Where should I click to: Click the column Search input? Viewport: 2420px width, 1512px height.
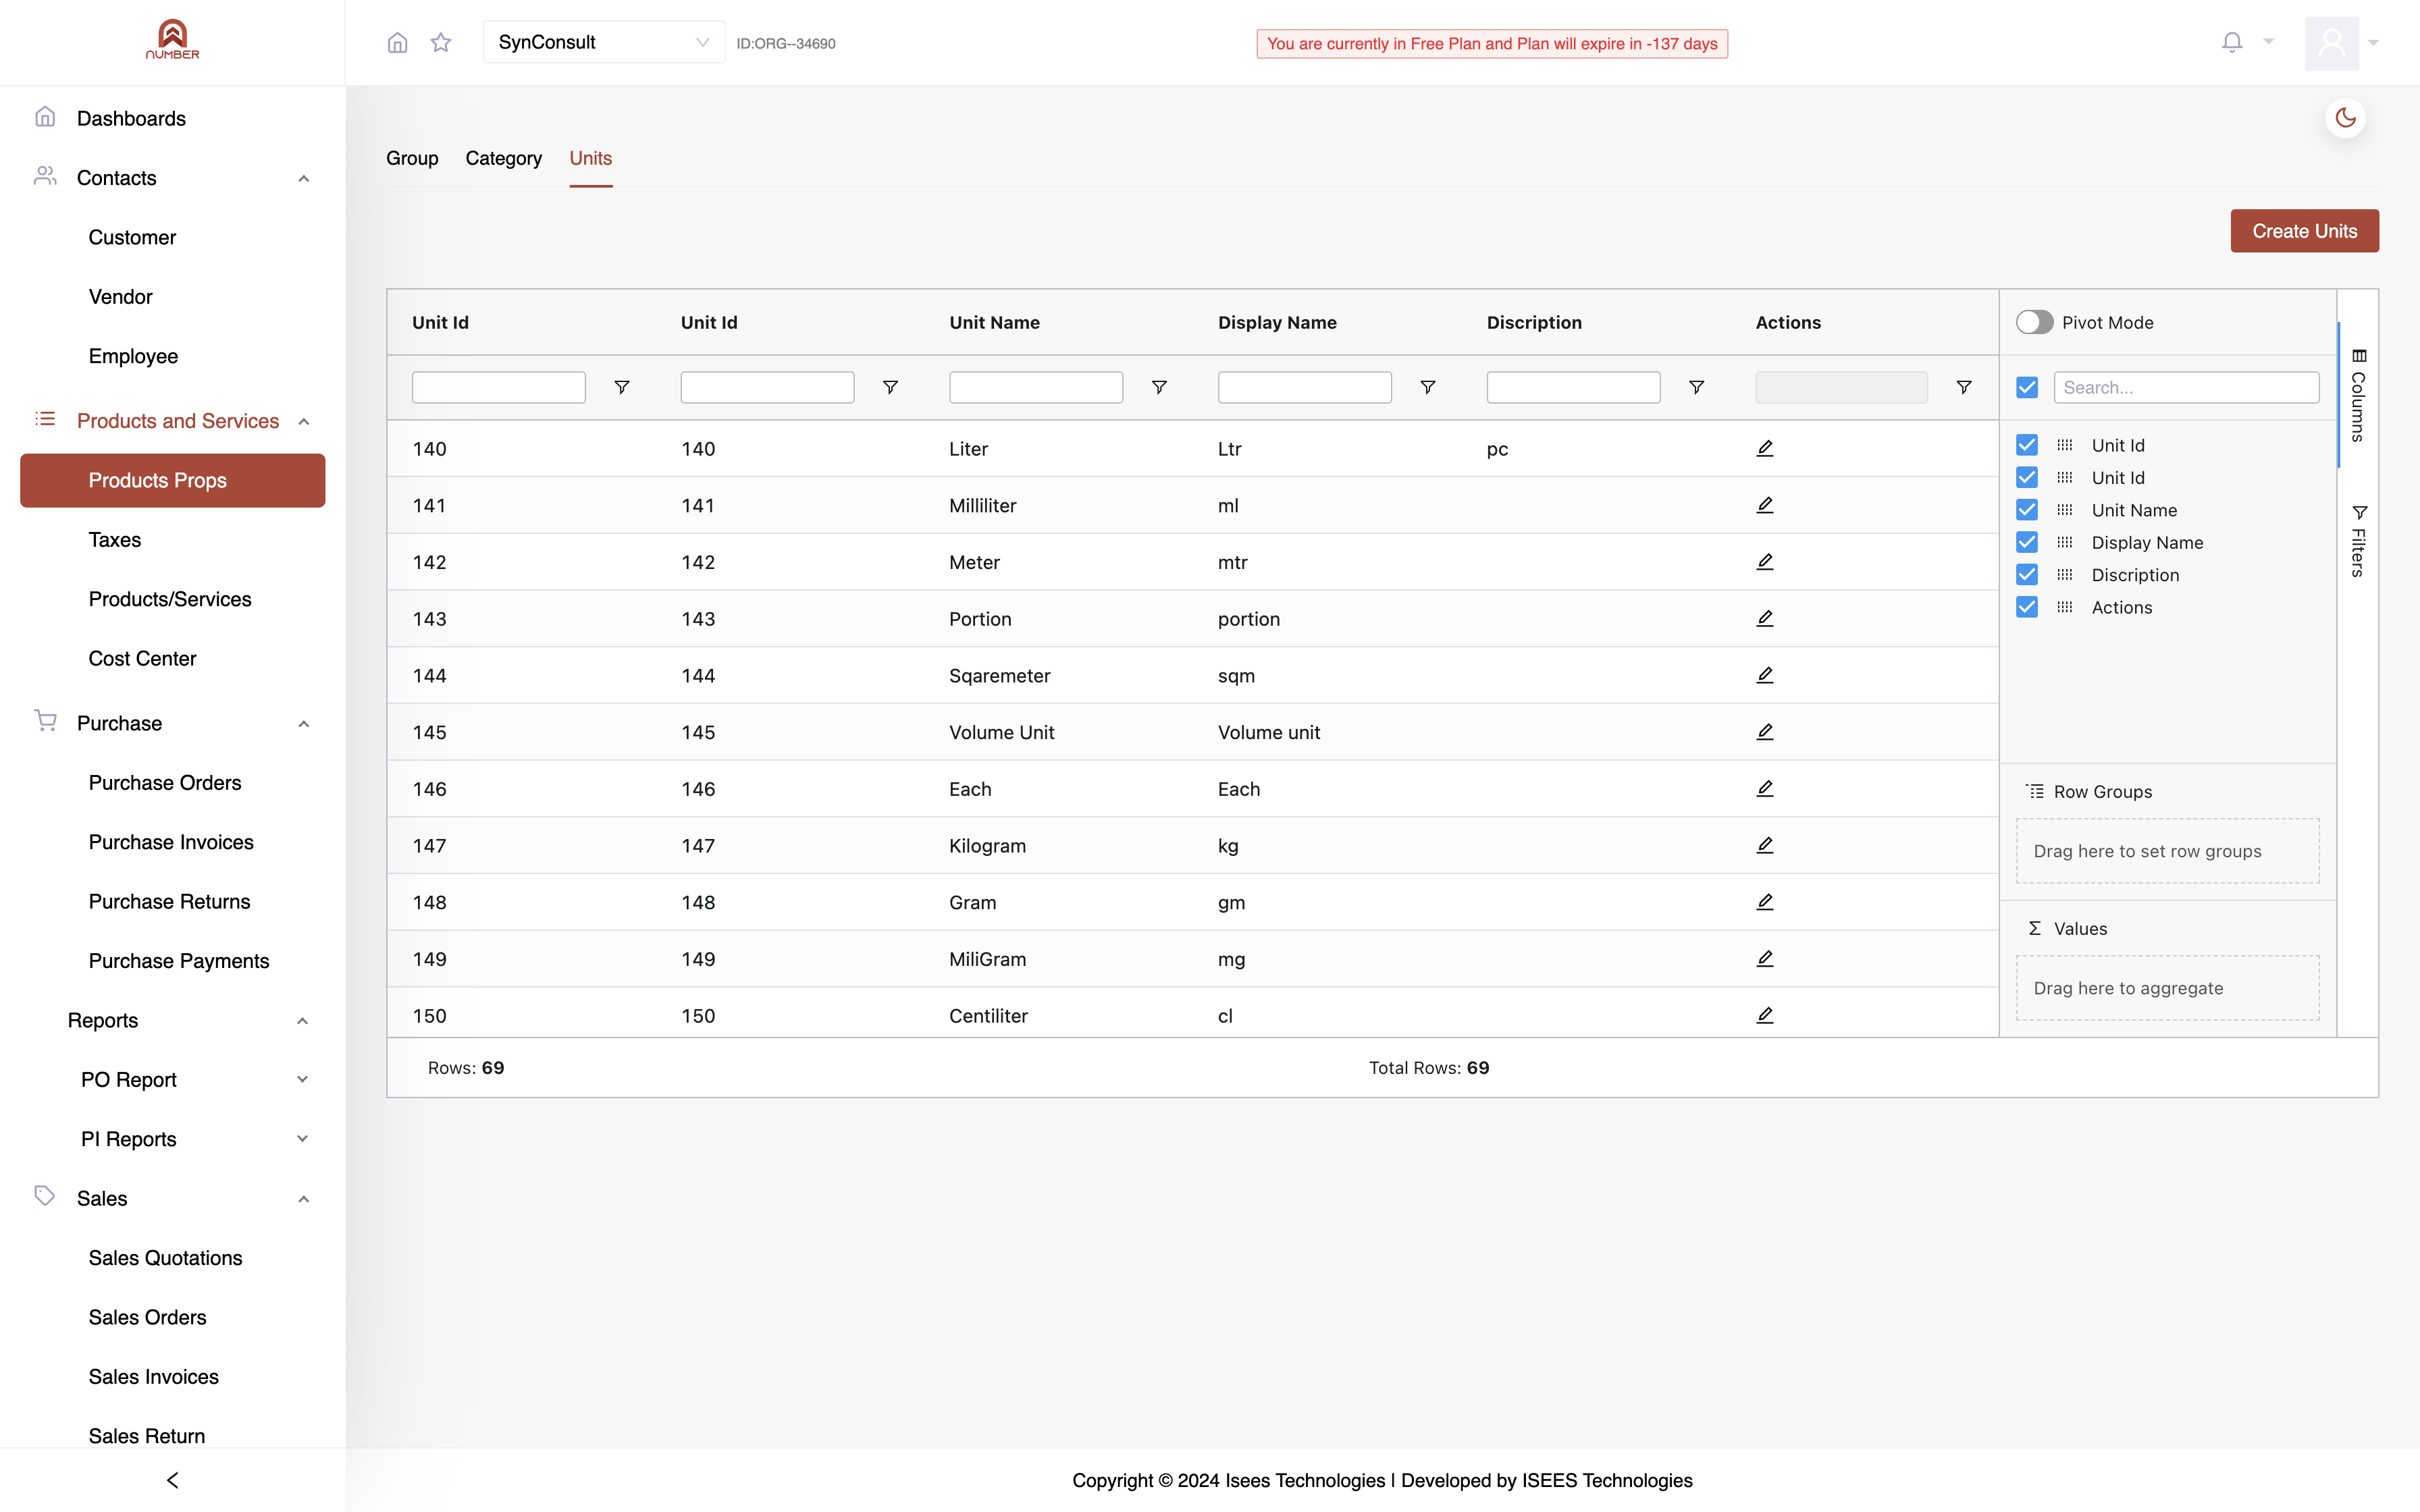[2186, 387]
